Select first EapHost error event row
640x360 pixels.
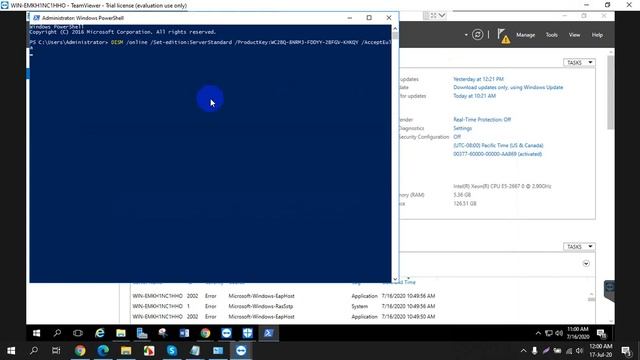pyautogui.click(x=284, y=296)
